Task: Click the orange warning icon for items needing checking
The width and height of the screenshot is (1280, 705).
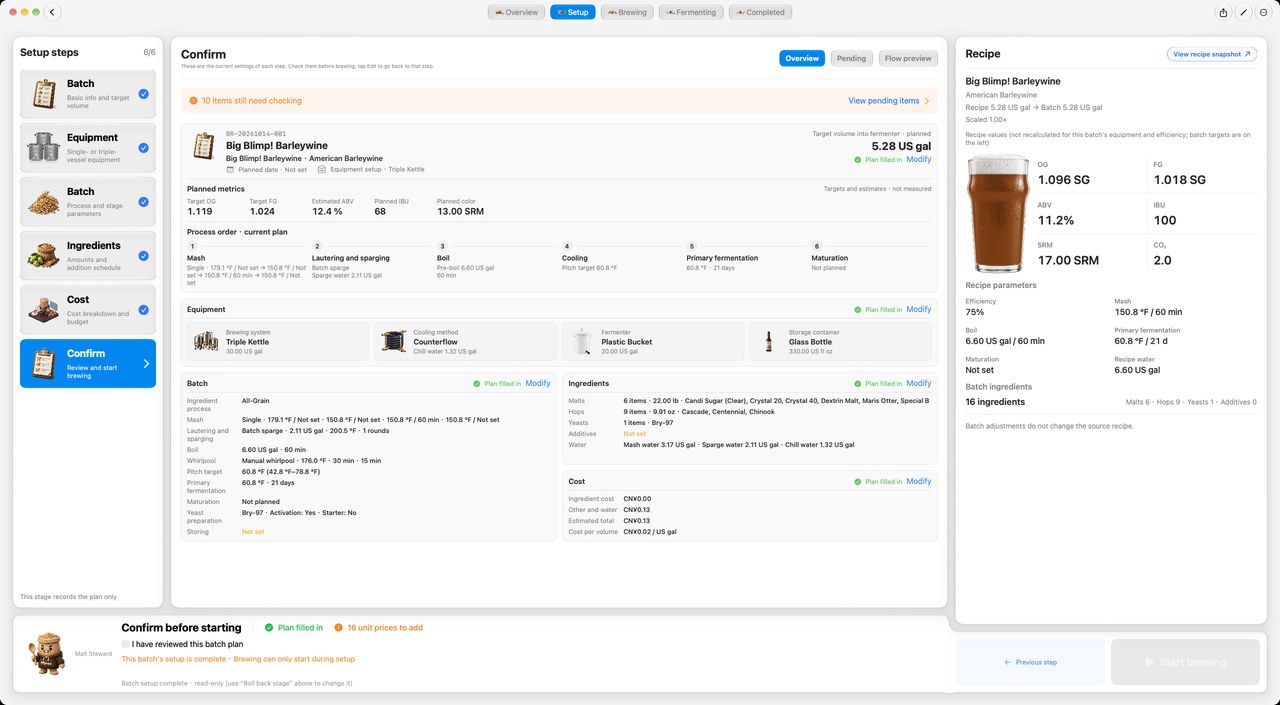Action: tap(193, 101)
